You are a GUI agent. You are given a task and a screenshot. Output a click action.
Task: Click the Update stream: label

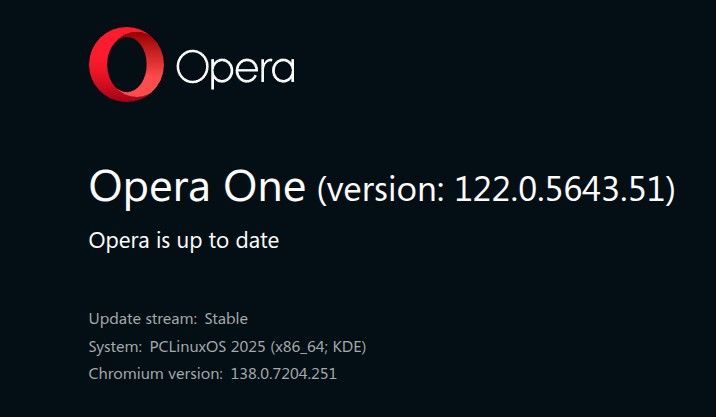coord(143,319)
